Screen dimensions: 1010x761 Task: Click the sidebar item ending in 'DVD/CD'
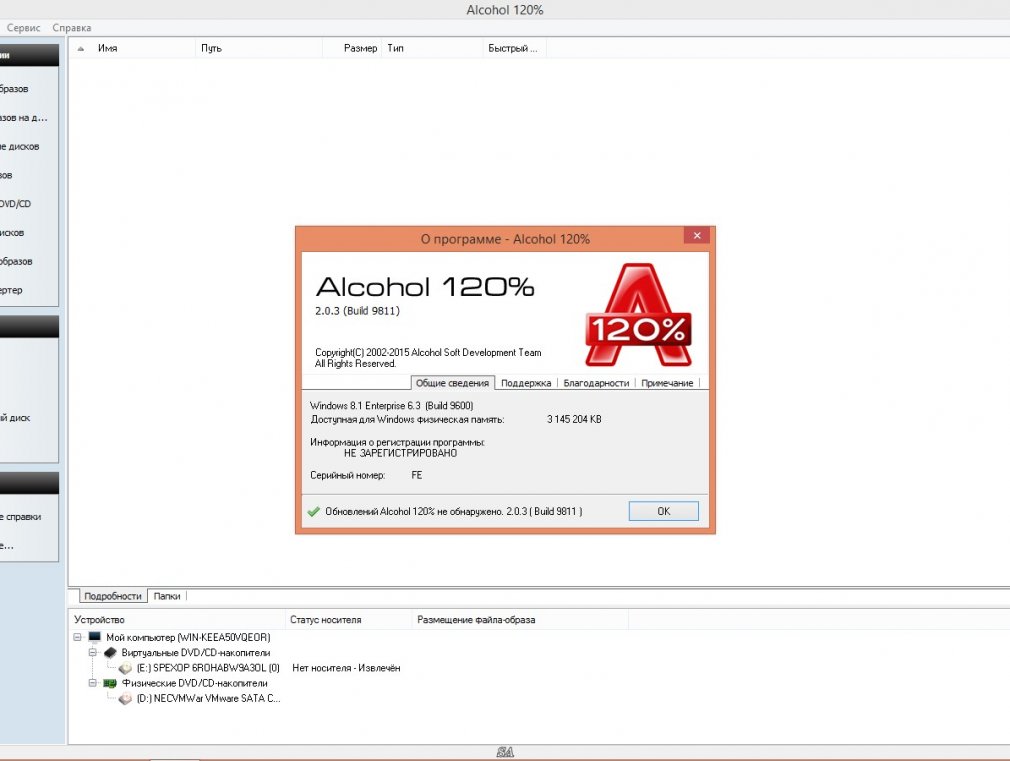15,204
